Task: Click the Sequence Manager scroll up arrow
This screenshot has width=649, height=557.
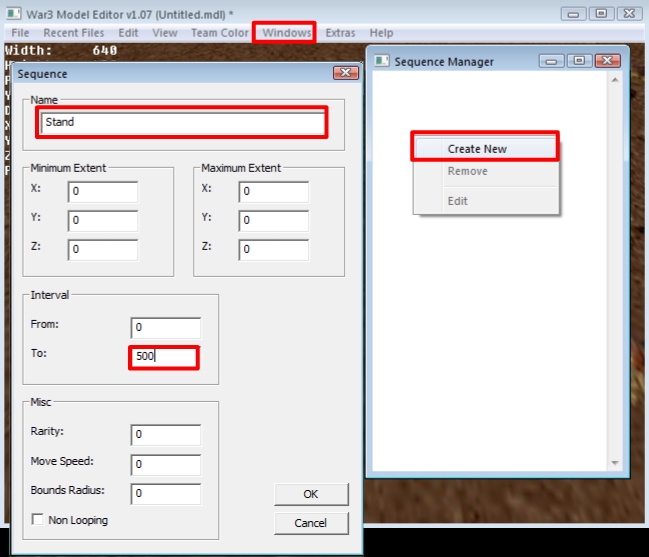Action: tap(615, 80)
